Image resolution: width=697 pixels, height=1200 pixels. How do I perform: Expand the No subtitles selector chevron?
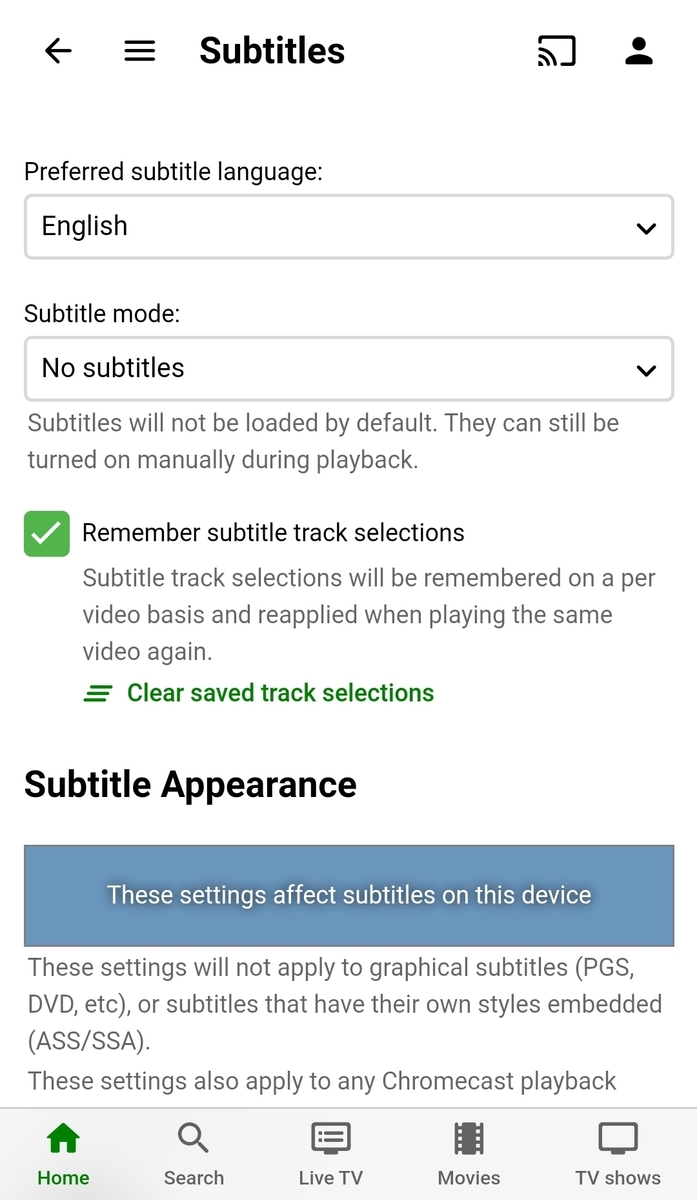pos(646,369)
